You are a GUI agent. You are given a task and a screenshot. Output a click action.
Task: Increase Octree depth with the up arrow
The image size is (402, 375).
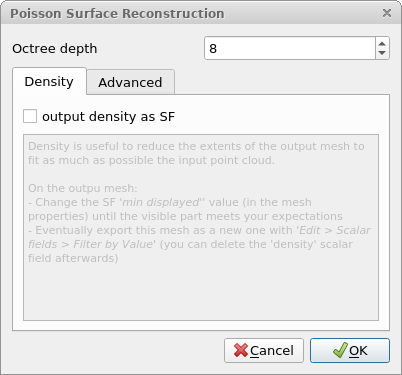[382, 44]
